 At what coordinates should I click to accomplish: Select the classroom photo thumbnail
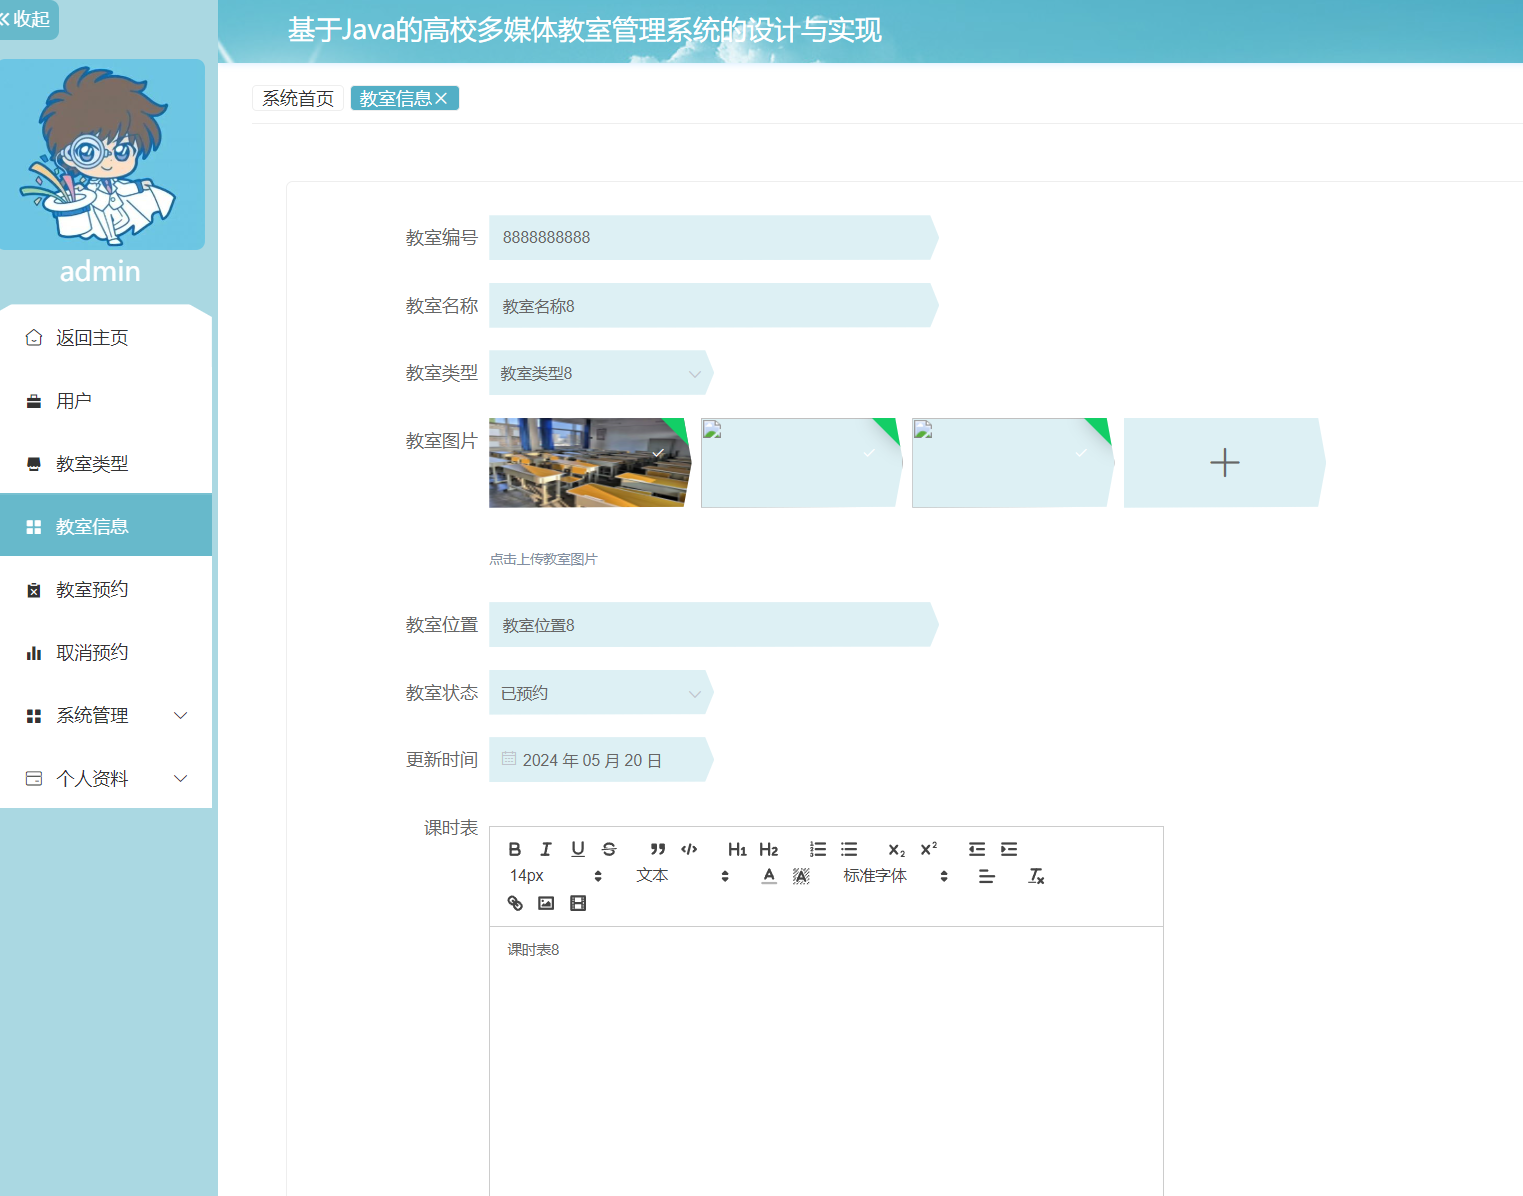[x=590, y=463]
